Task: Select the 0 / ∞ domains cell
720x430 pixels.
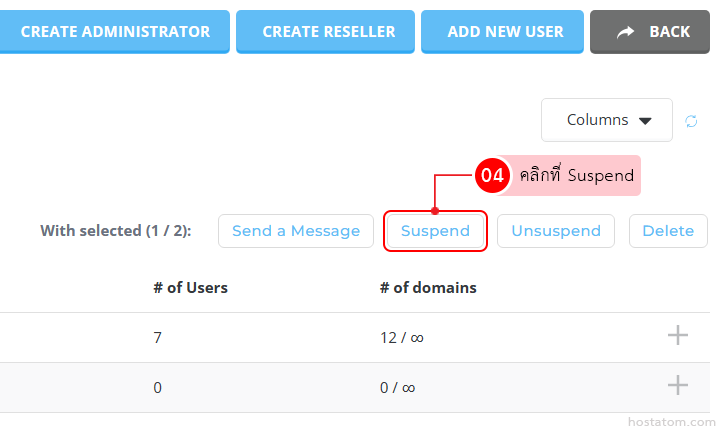Action: coord(397,388)
